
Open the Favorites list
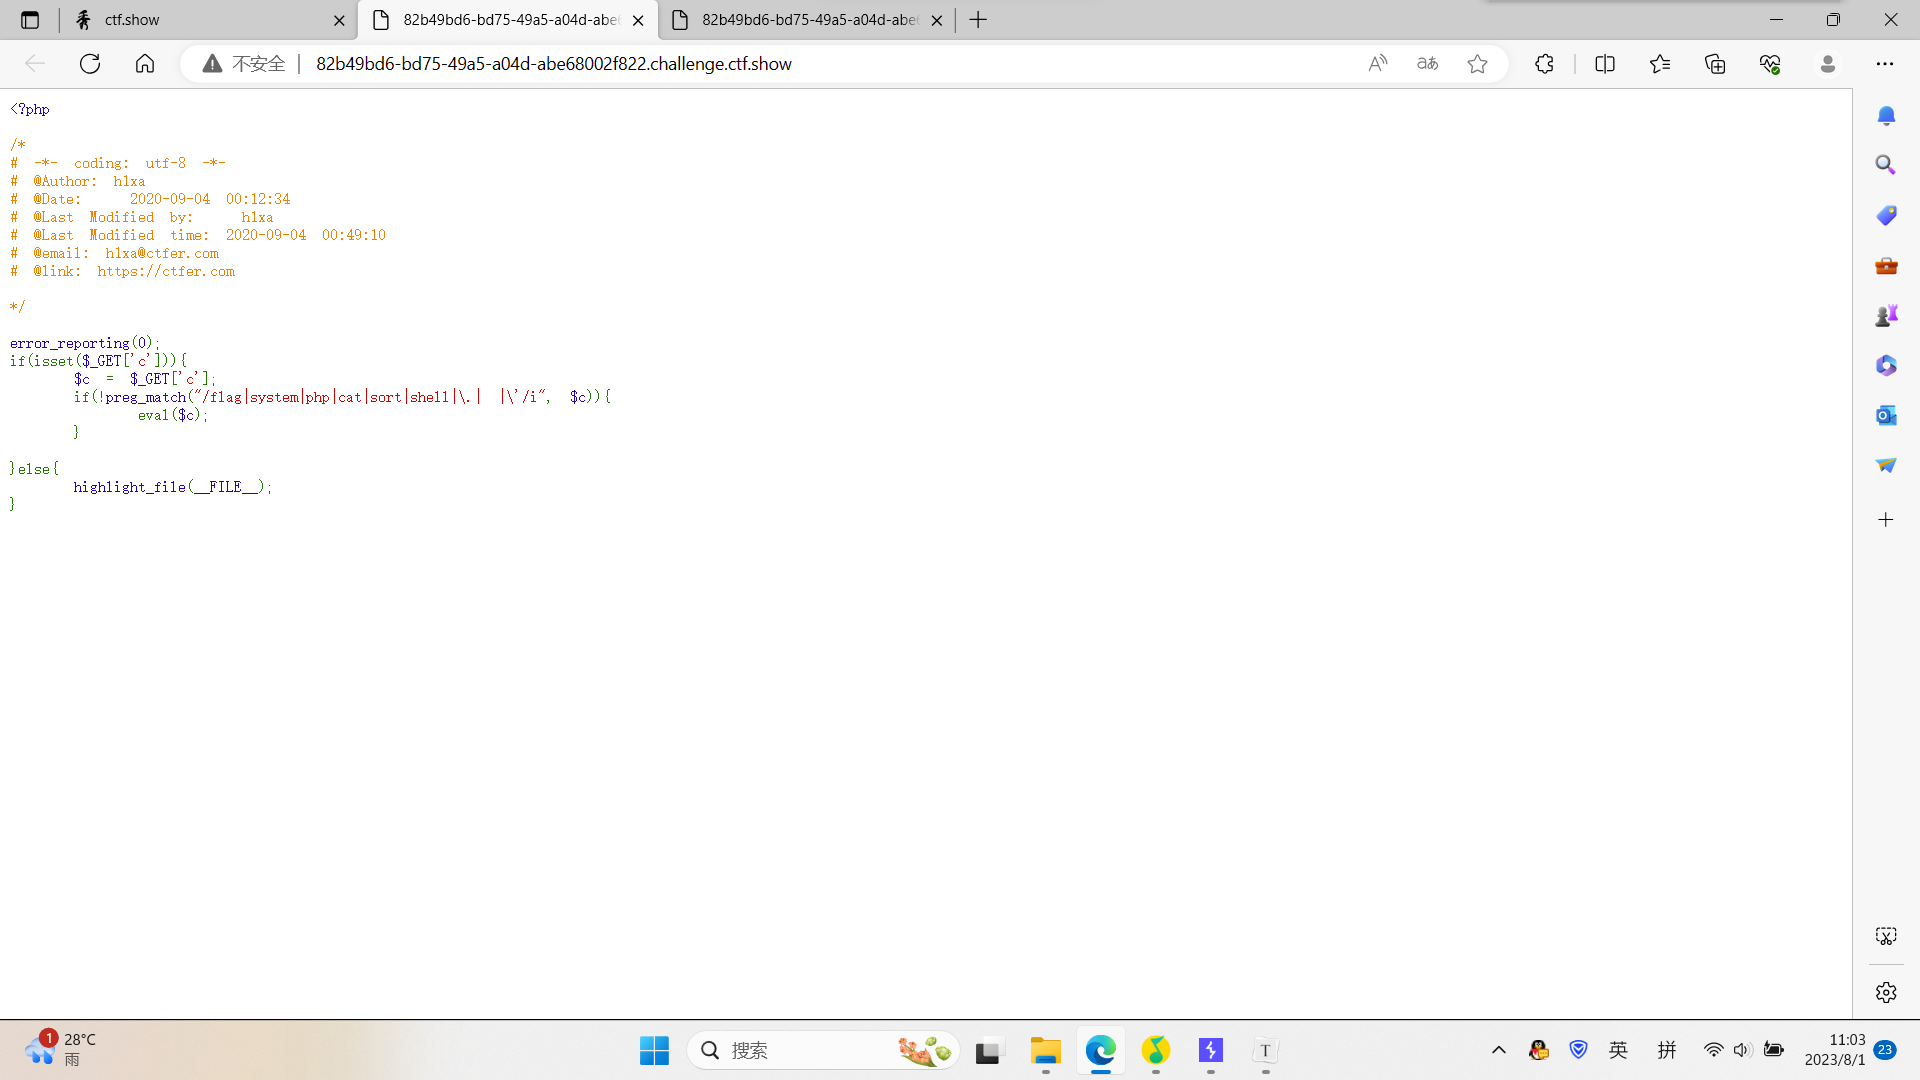(x=1660, y=64)
